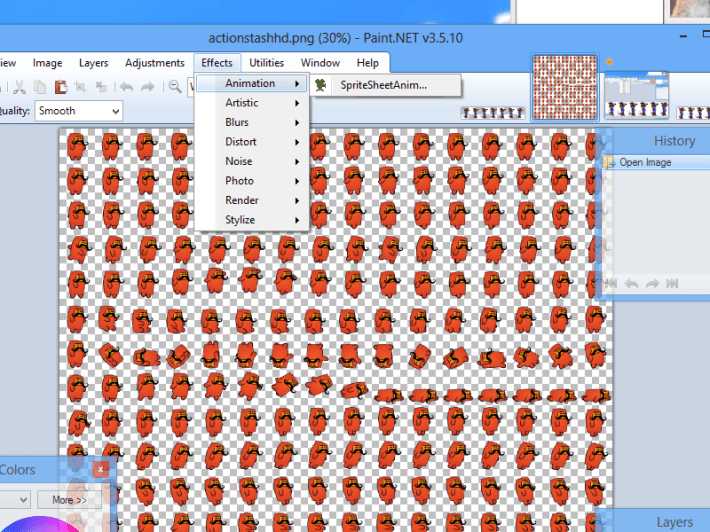Click the History panel undo arrow

click(631, 283)
